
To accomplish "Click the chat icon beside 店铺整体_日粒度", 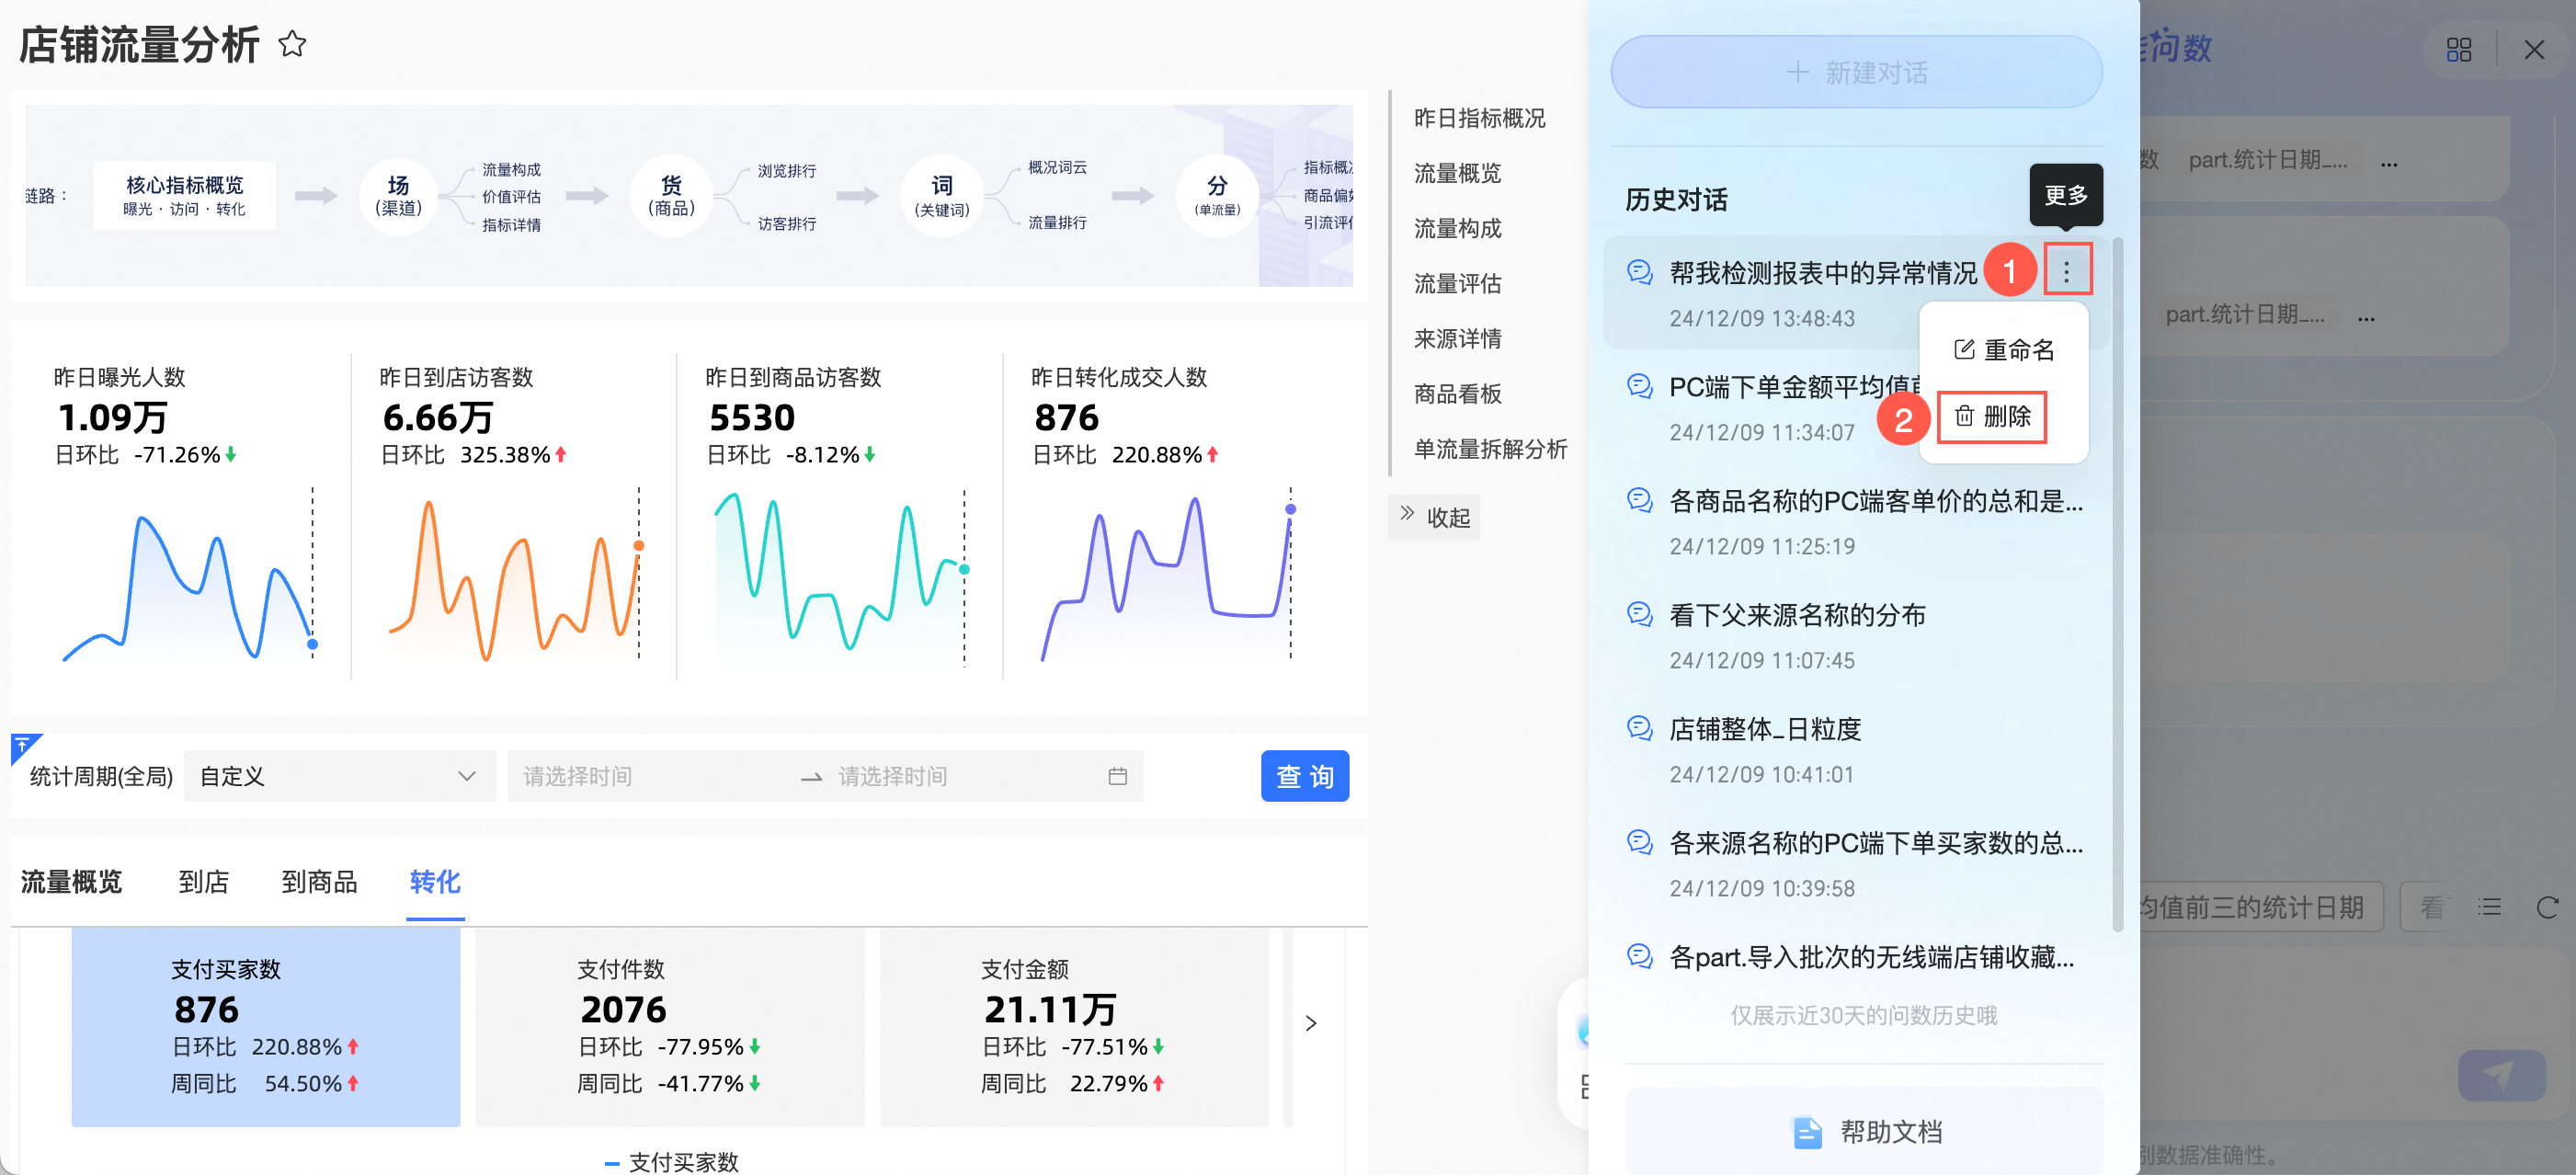I will (1640, 728).
